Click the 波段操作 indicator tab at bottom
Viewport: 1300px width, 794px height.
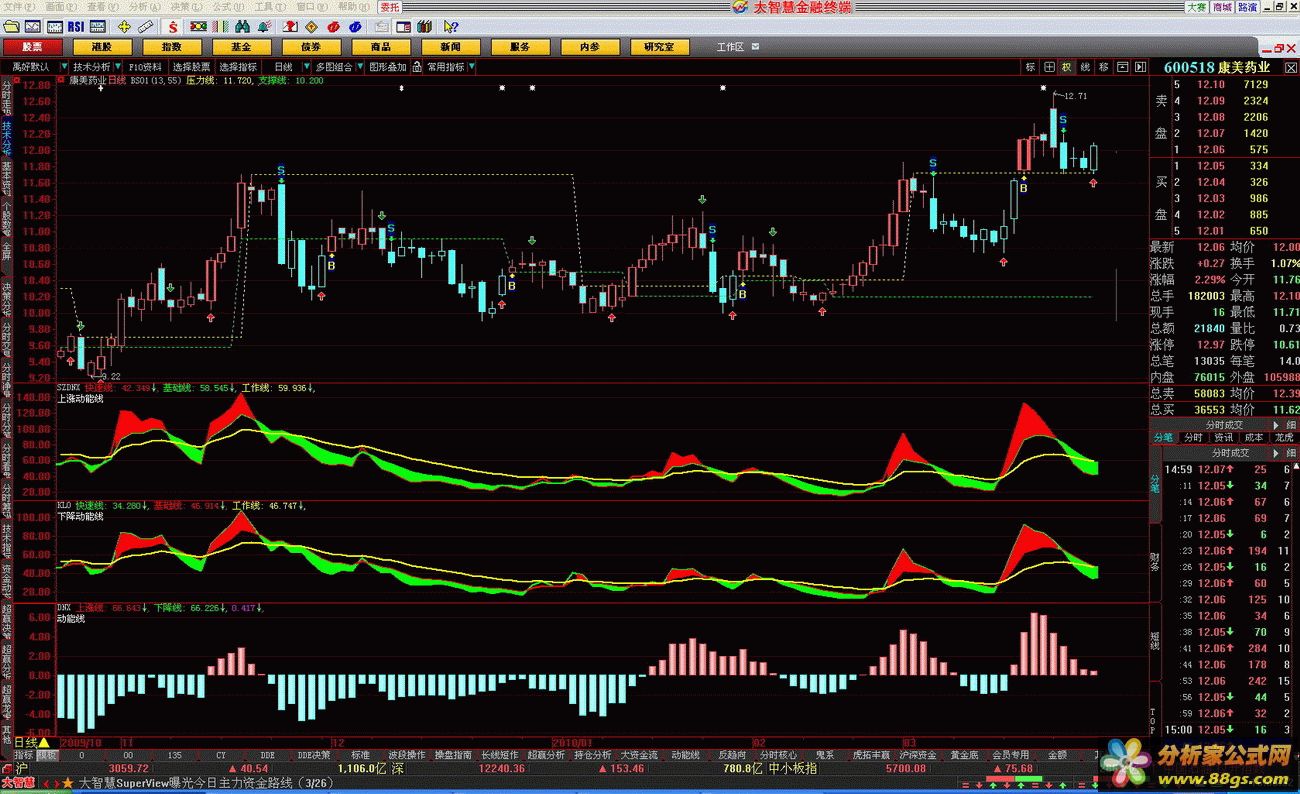coord(407,755)
